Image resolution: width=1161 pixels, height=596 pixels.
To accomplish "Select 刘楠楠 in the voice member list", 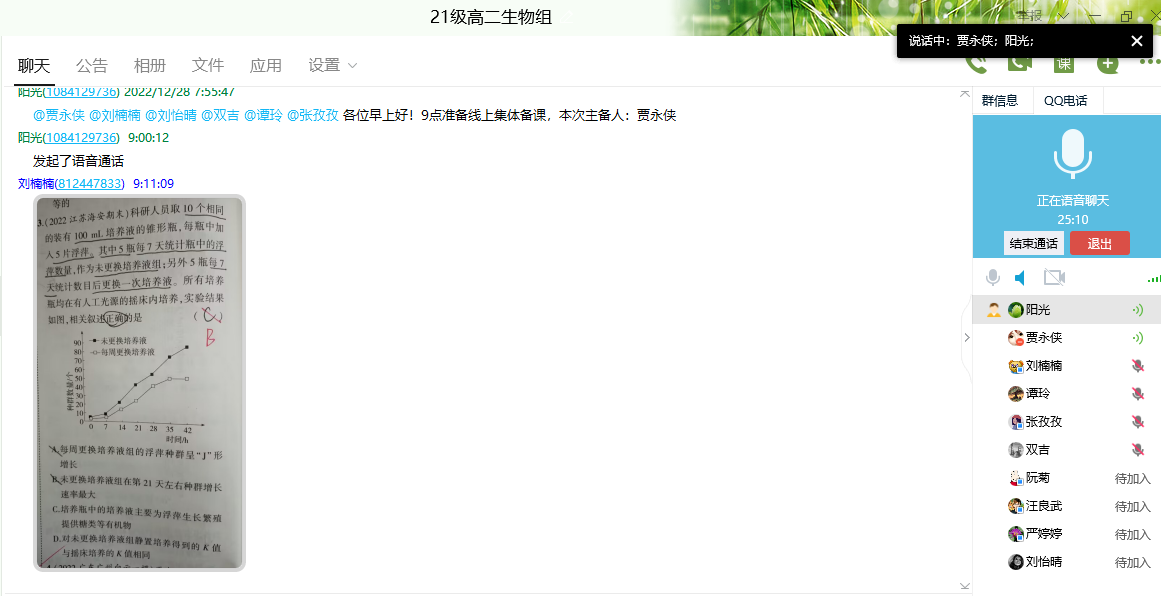I will point(1066,366).
